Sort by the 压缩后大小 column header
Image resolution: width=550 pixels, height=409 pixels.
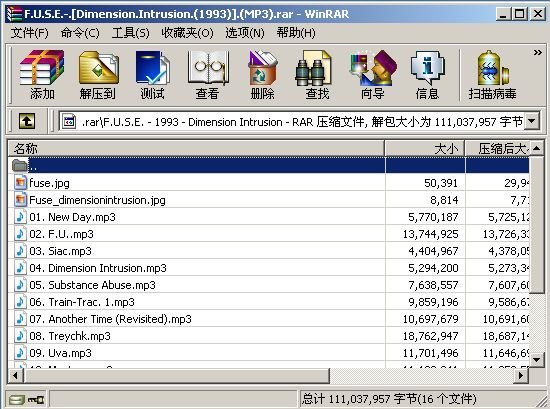coord(497,148)
